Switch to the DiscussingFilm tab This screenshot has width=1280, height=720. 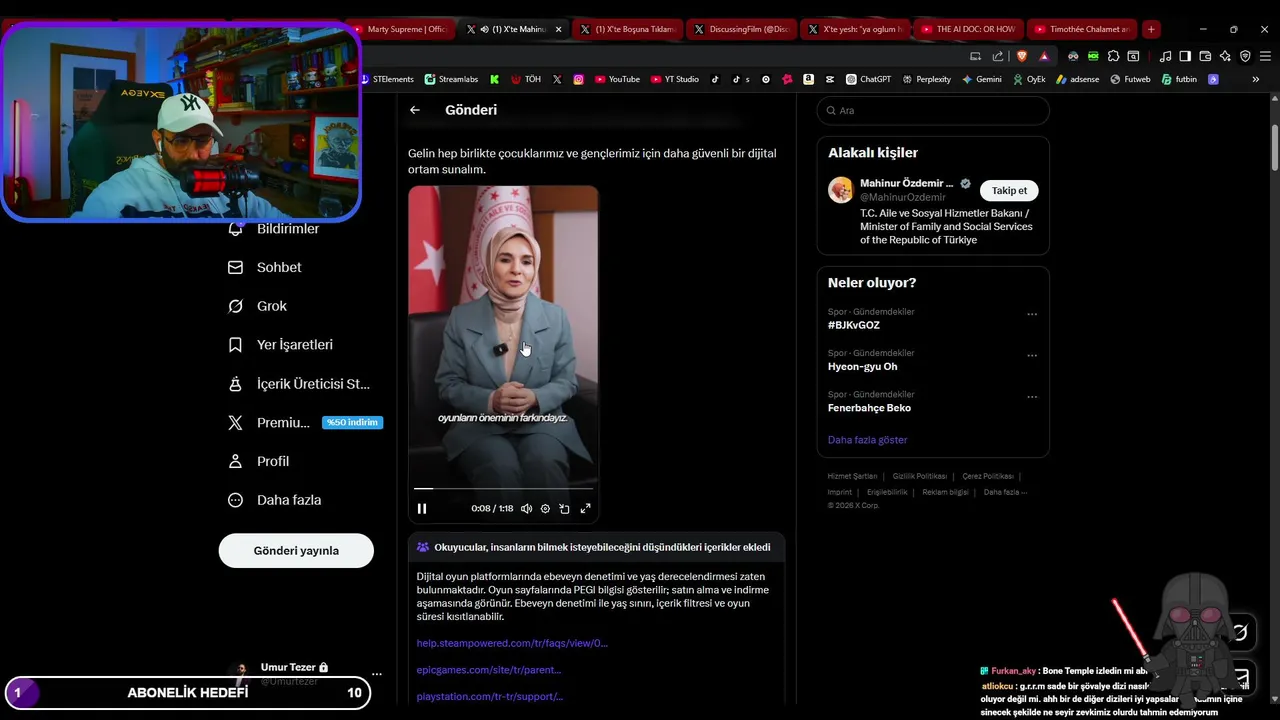coord(741,29)
